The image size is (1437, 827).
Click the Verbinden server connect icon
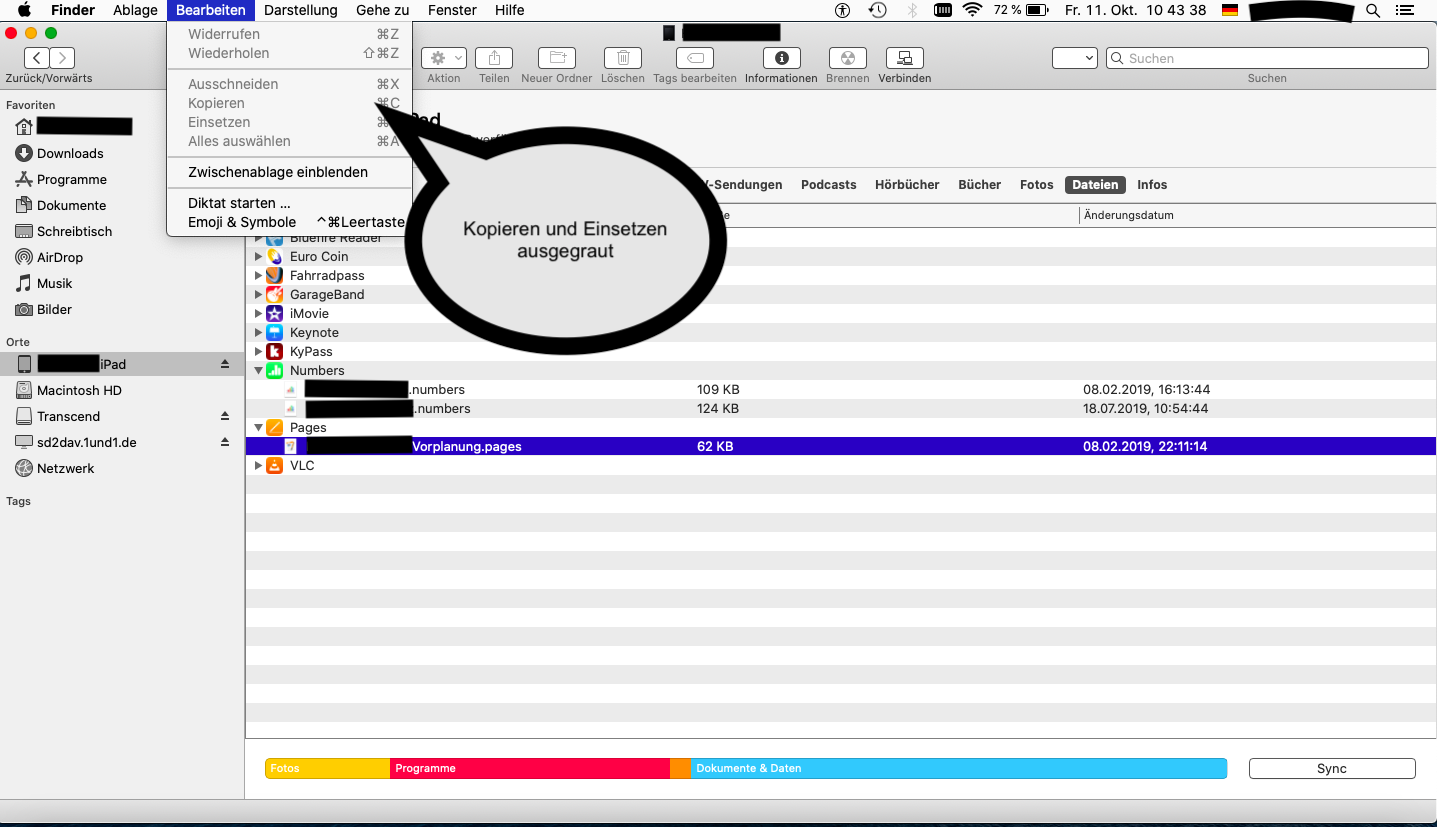point(905,58)
